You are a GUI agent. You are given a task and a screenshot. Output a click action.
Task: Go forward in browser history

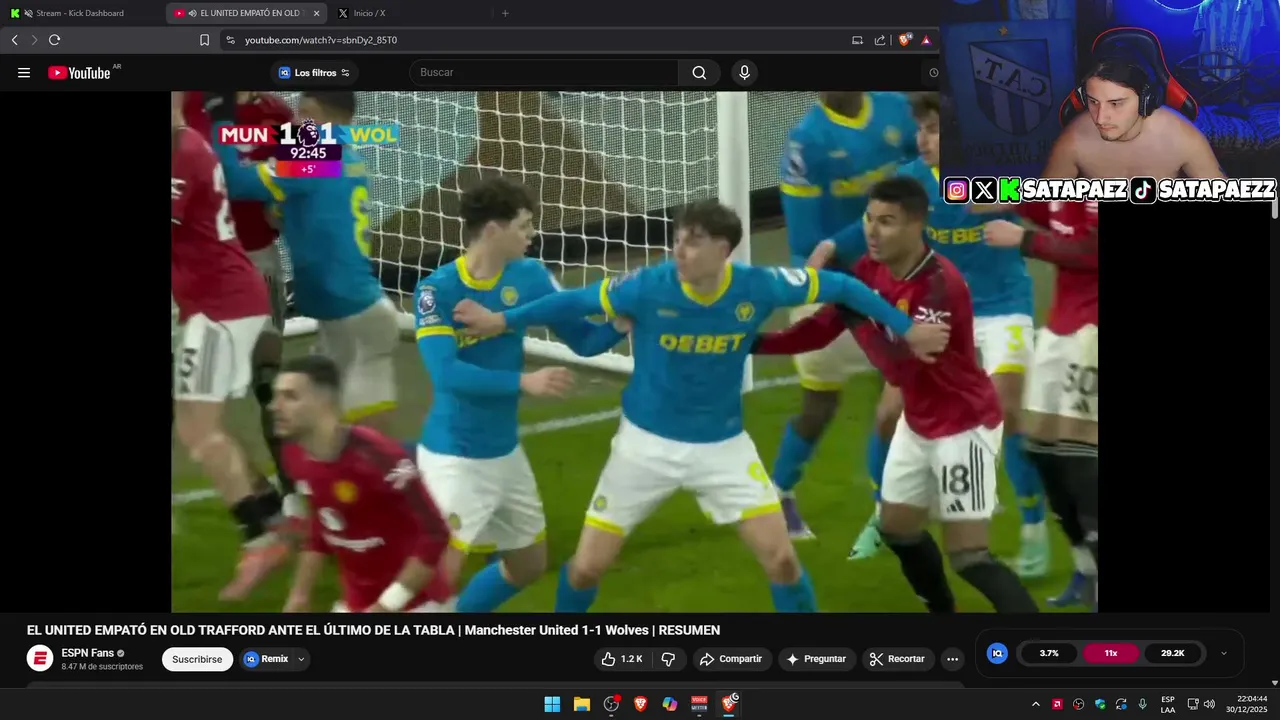[34, 40]
